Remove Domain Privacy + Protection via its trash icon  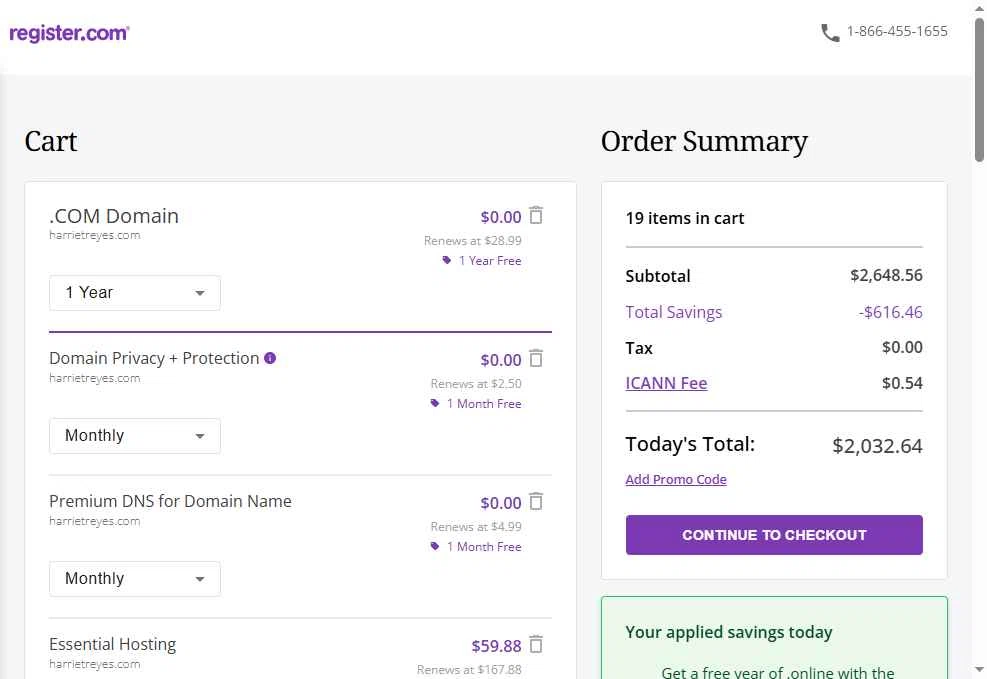pos(536,358)
